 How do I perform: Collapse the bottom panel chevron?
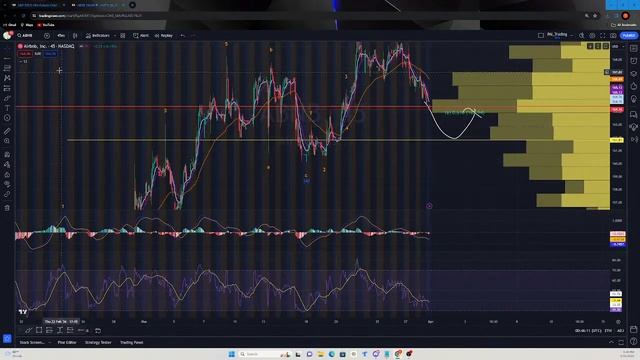pyautogui.click(x=611, y=342)
